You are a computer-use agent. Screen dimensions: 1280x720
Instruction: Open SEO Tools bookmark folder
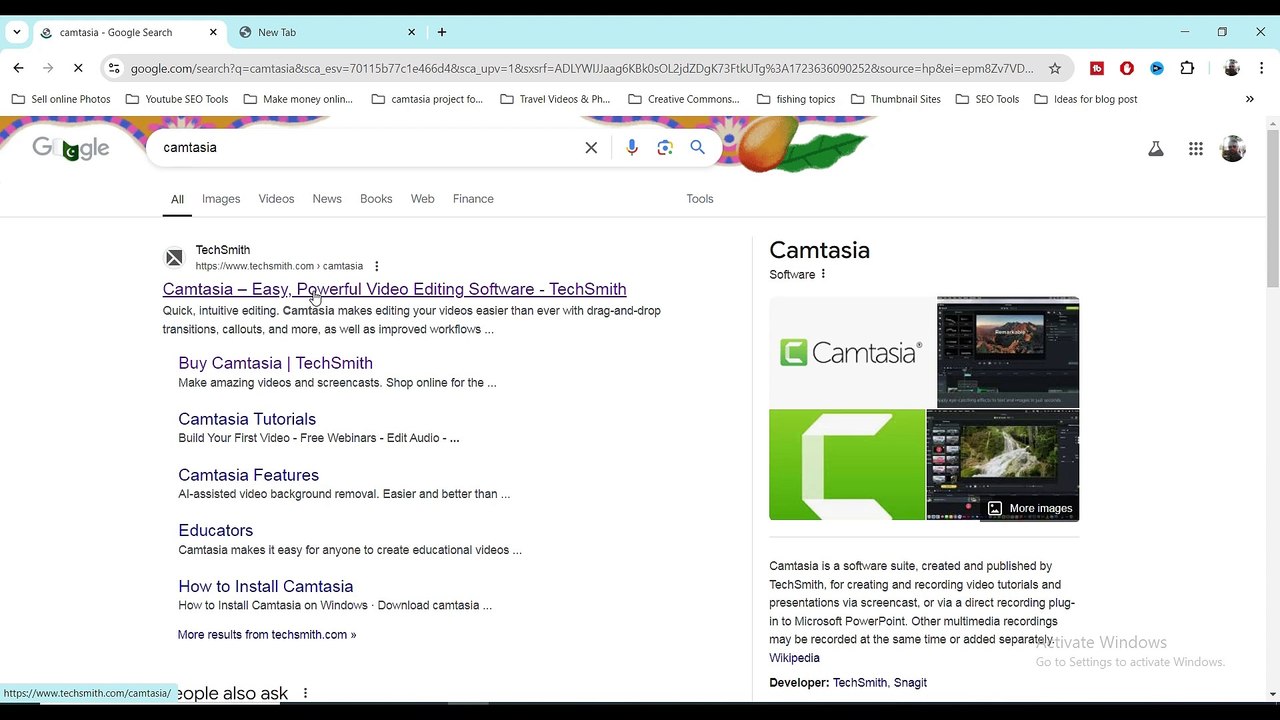(x=987, y=99)
